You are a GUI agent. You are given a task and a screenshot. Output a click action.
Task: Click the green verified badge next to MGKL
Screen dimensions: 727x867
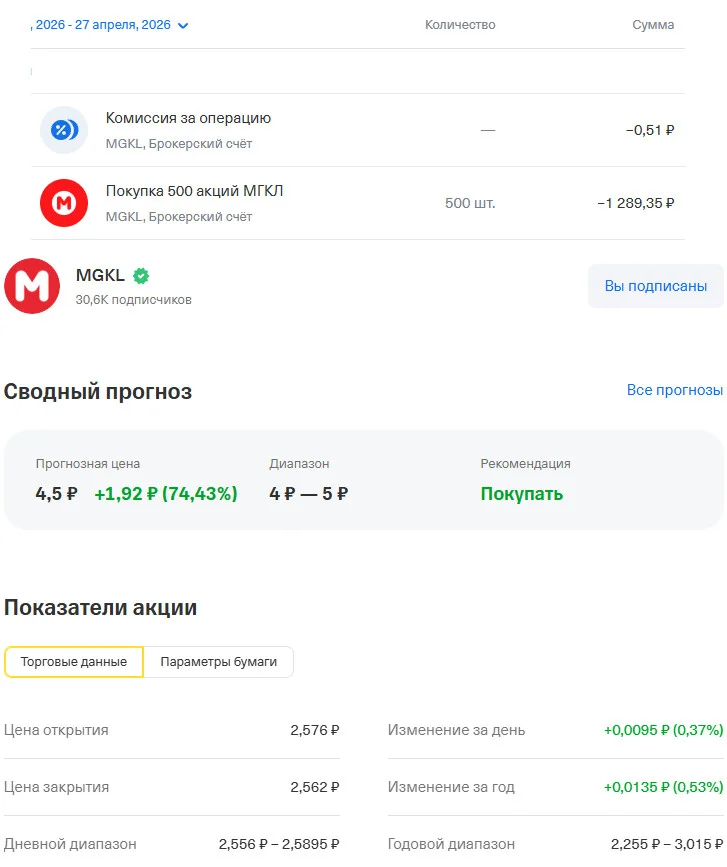141,275
